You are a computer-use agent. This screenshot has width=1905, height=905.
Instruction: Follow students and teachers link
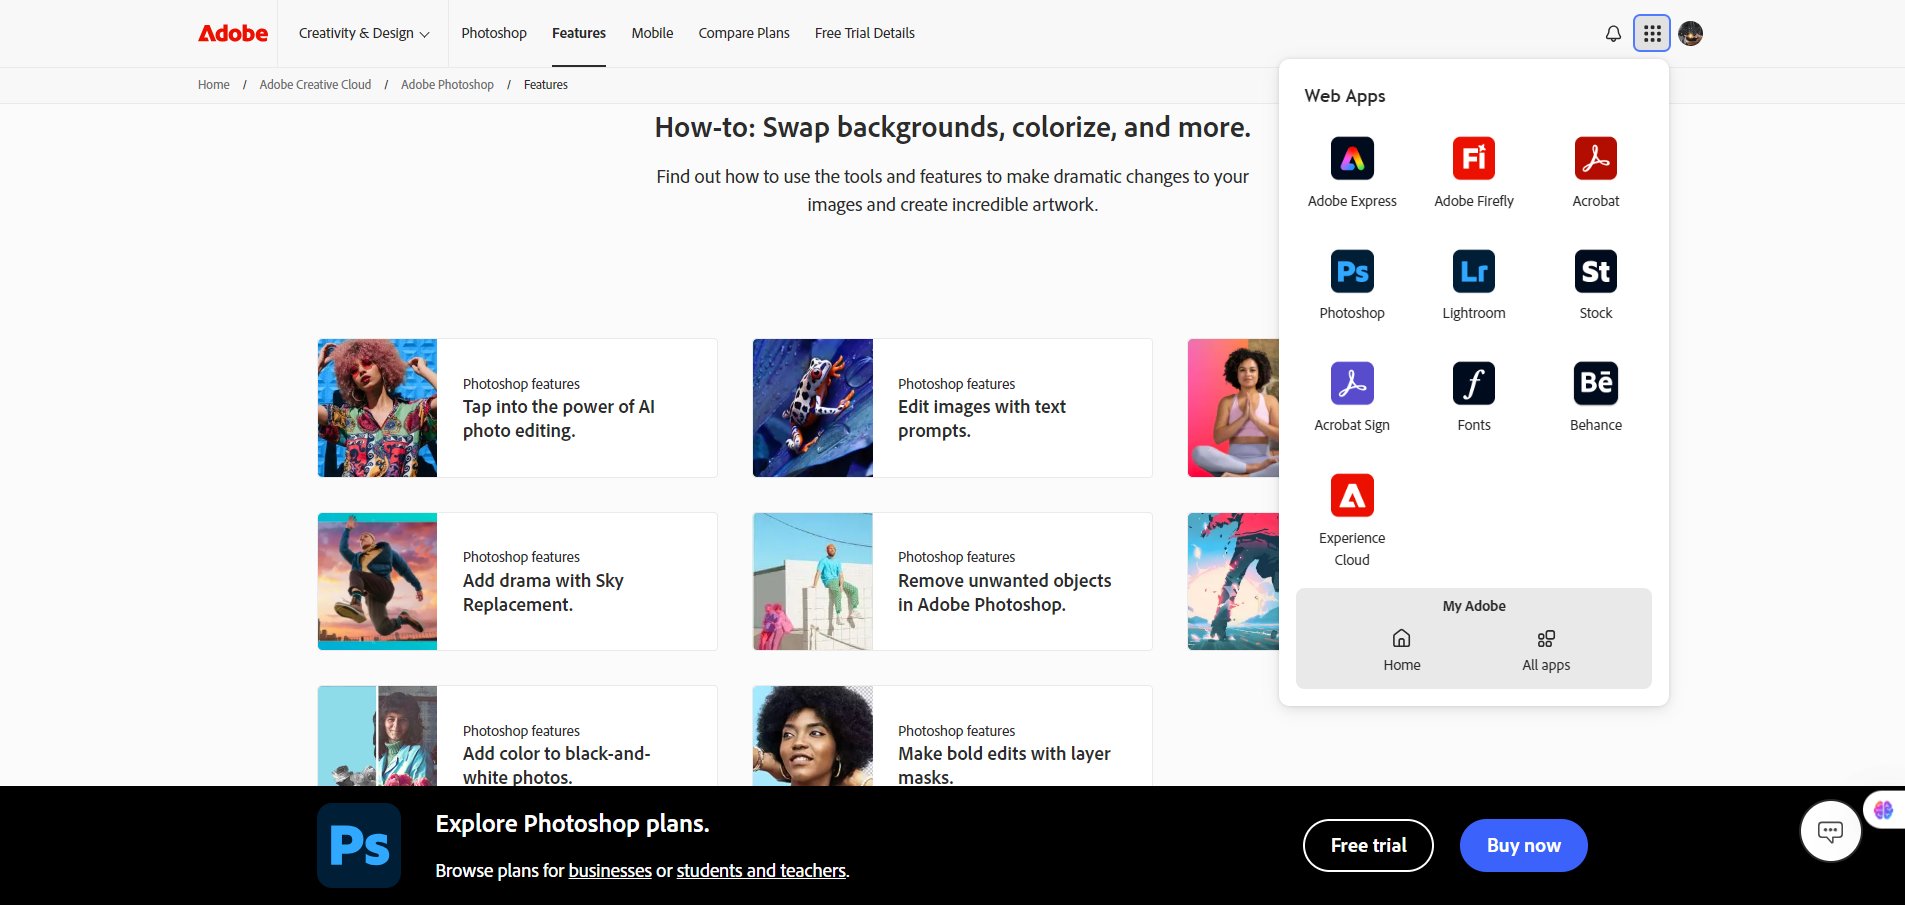tap(761, 871)
